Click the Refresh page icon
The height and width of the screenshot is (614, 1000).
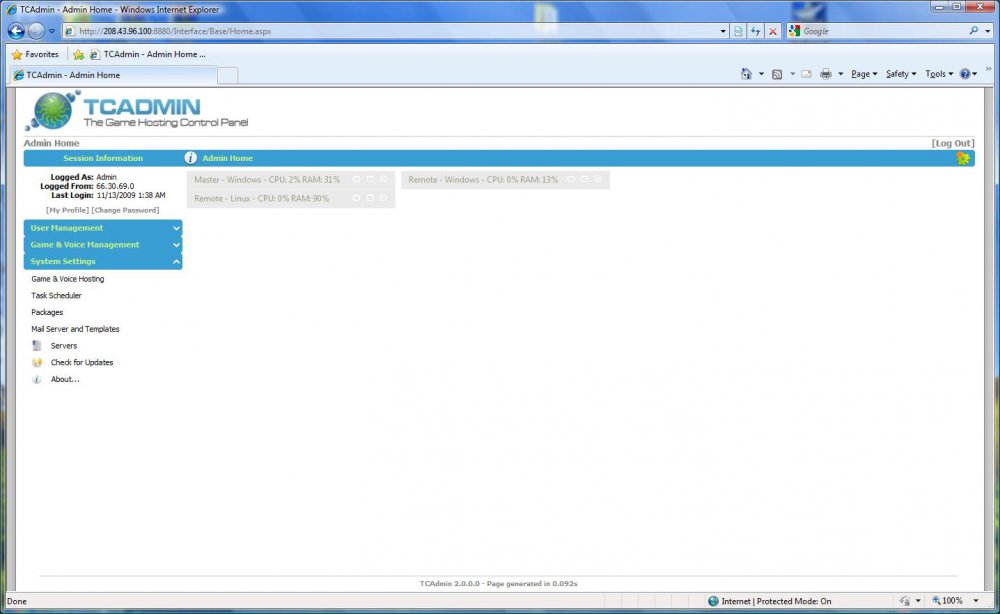tap(755, 31)
